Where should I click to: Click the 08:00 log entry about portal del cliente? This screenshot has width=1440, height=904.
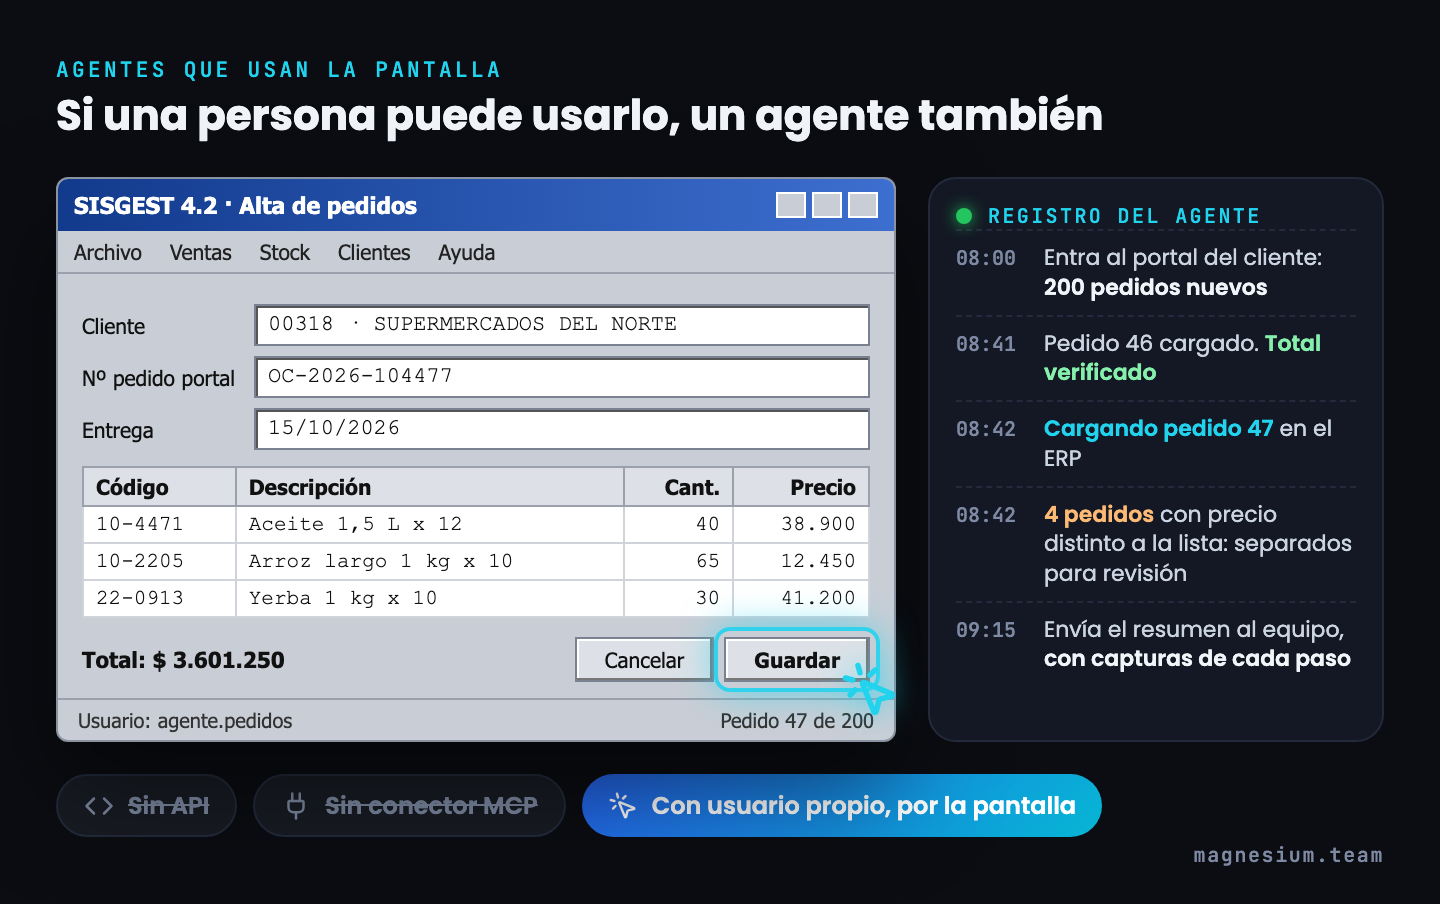click(x=1155, y=272)
